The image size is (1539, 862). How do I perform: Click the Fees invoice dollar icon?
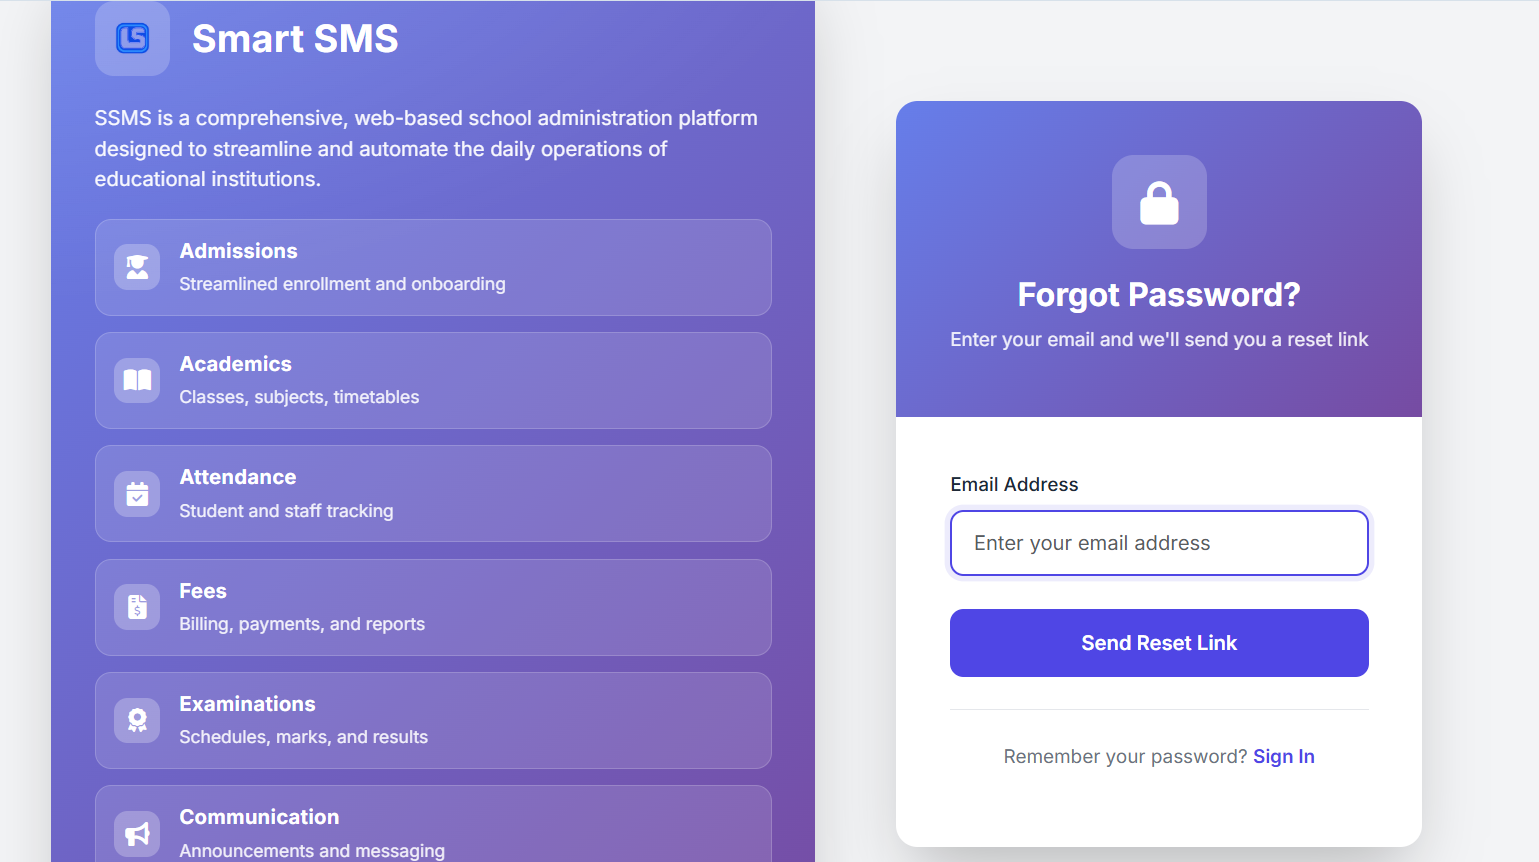point(137,607)
